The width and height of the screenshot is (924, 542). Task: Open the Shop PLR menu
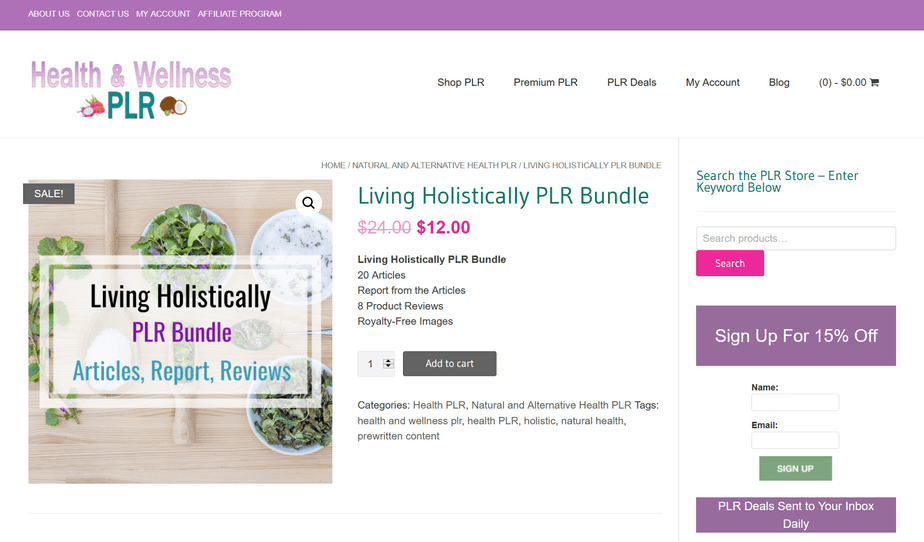click(460, 82)
